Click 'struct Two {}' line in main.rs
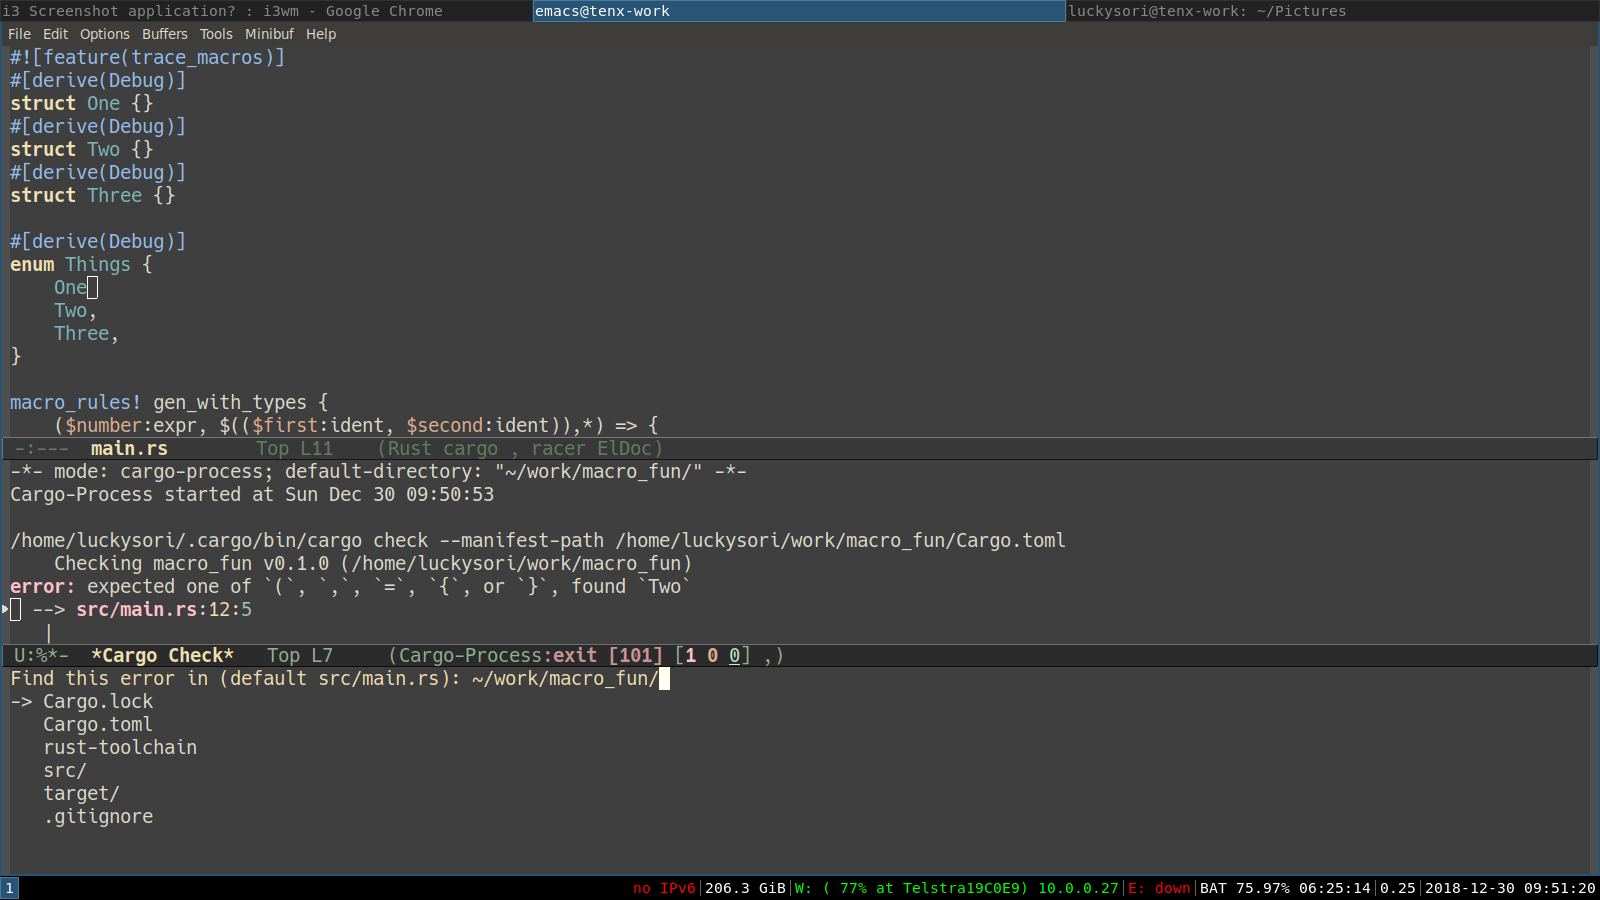The width and height of the screenshot is (1600, 900). pyautogui.click(x=82, y=150)
